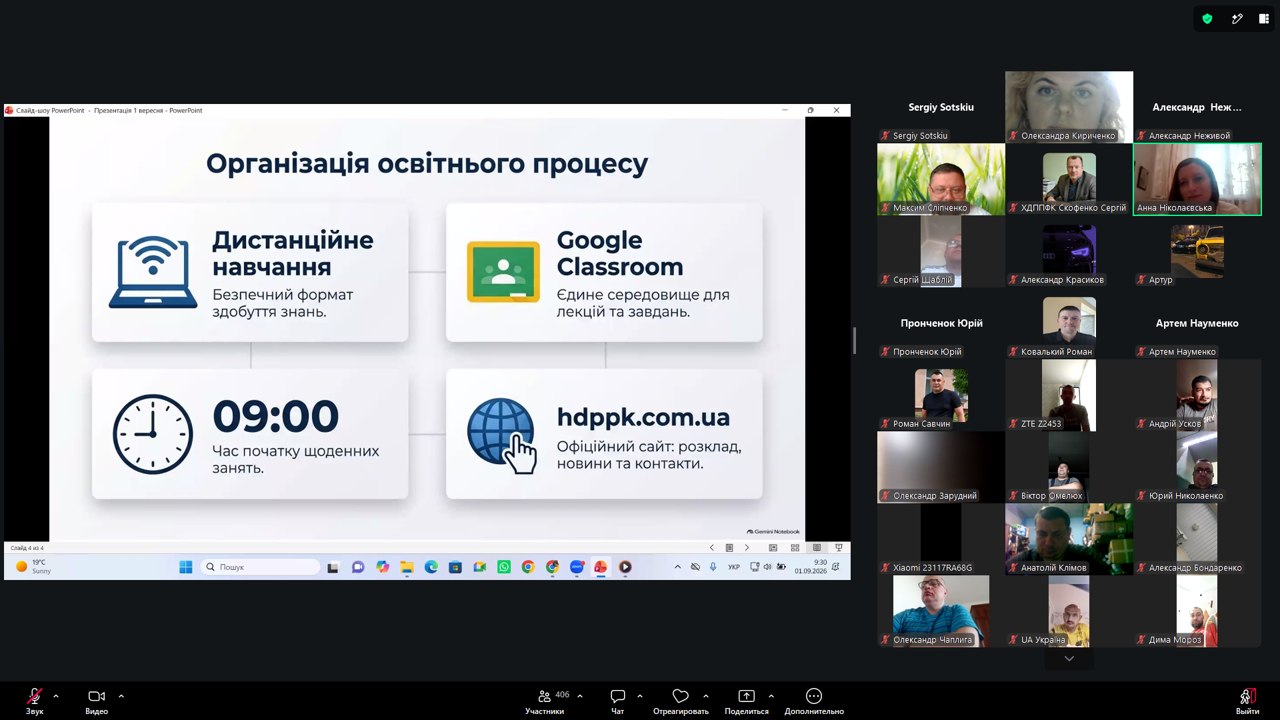Open the AI Companion pen icon
Image resolution: width=1280 pixels, height=720 pixels.
pos(1237,18)
